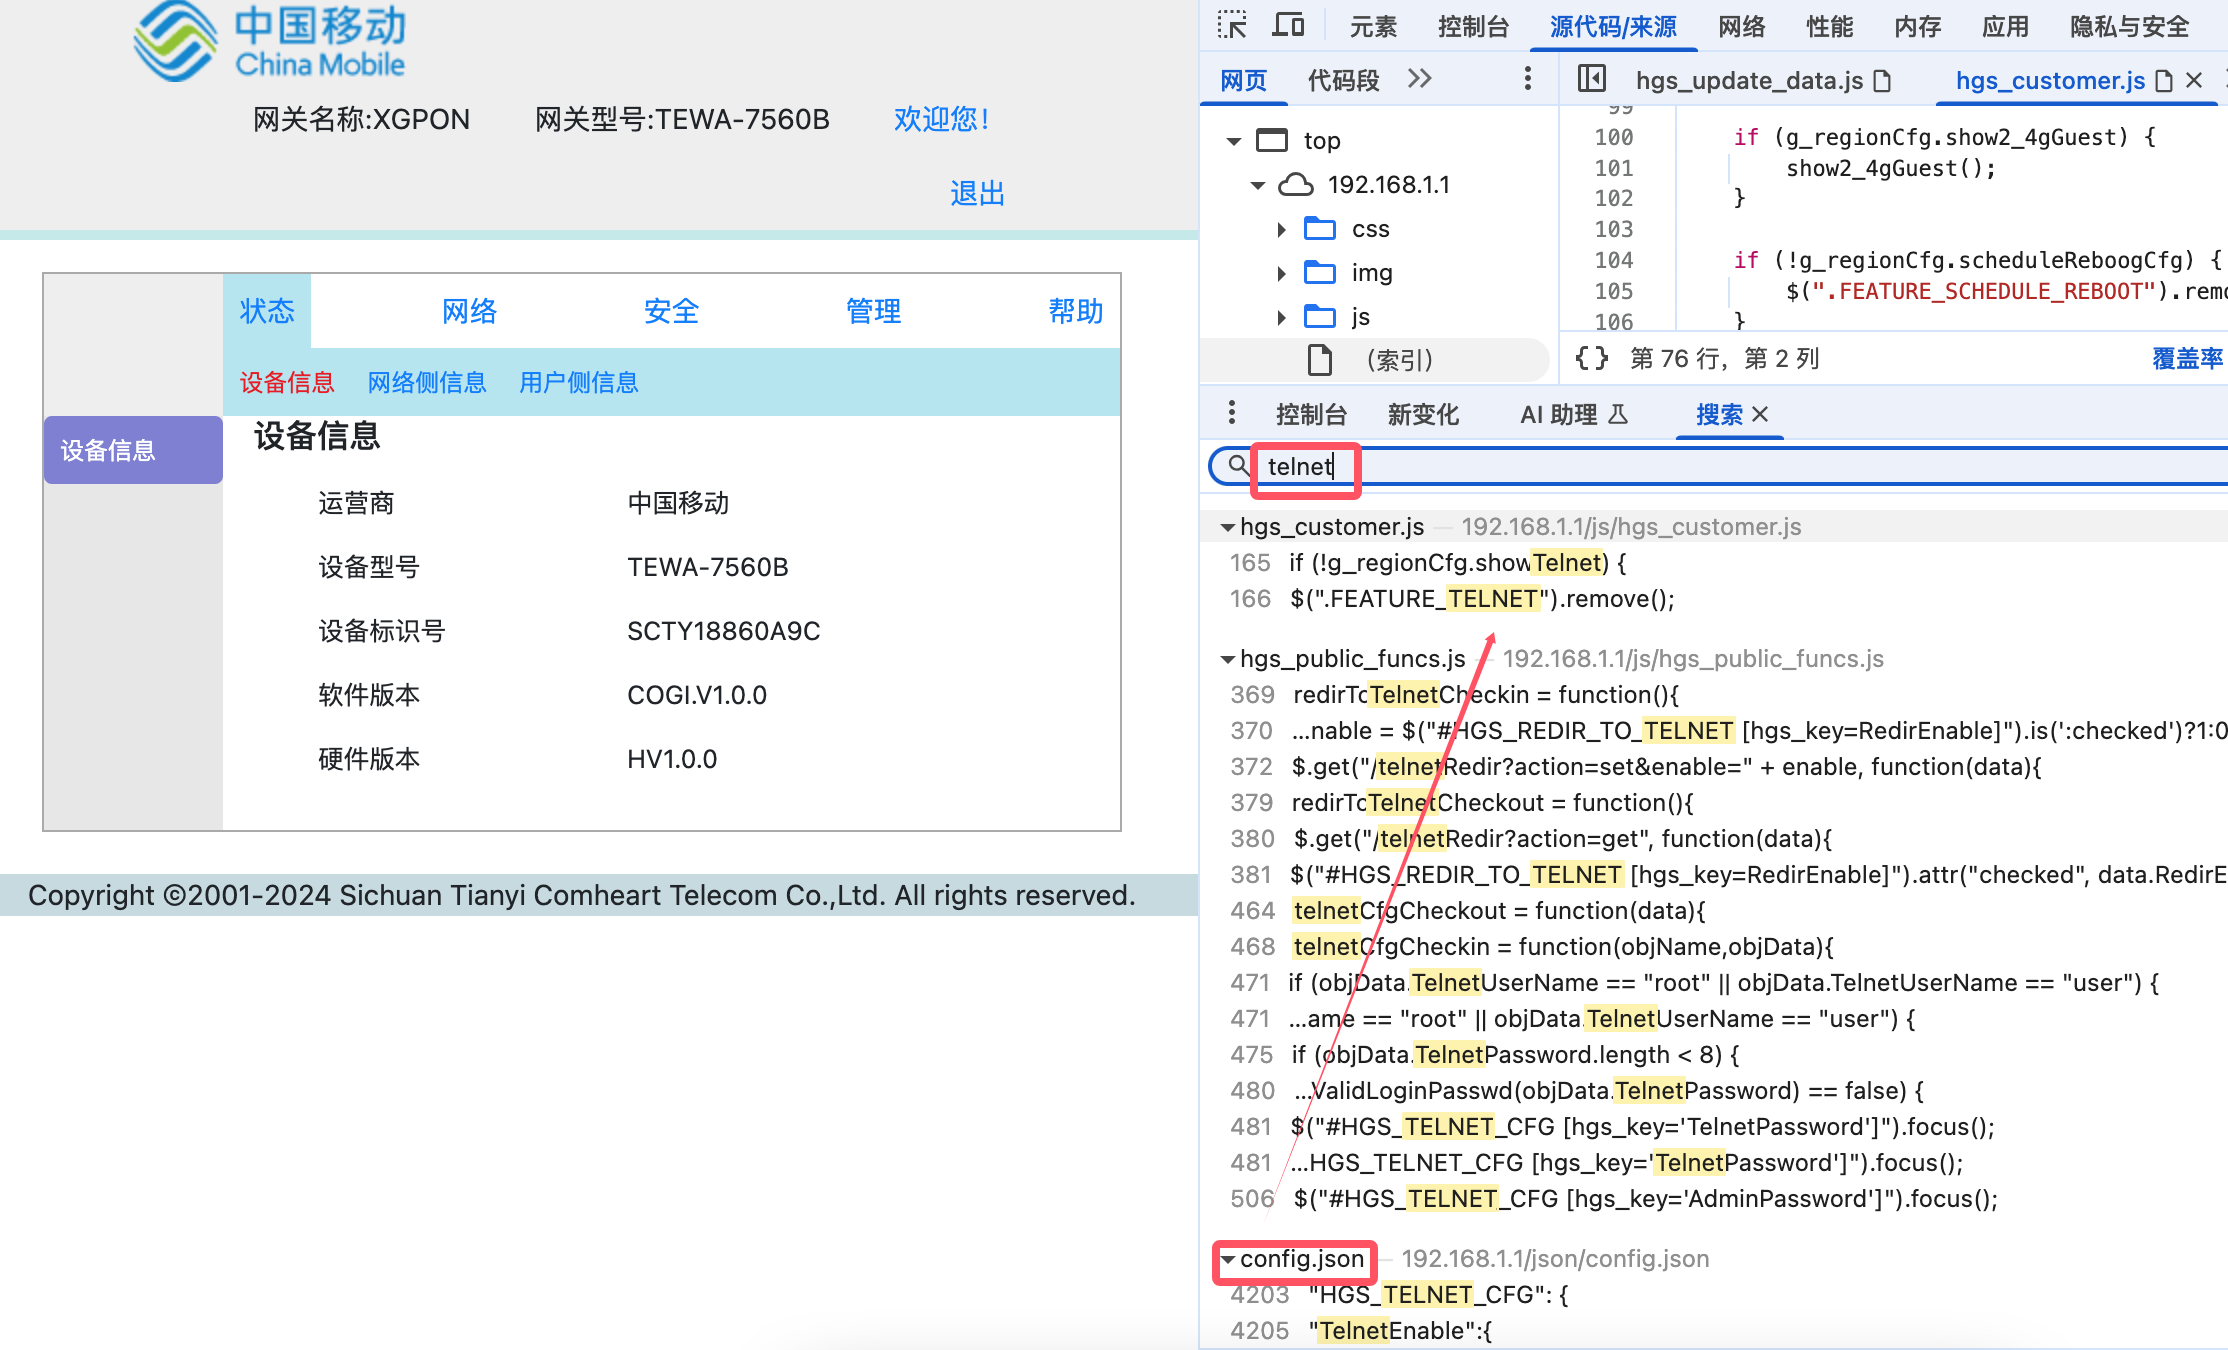This screenshot has height=1350, width=2228.
Task: Collapse config.json search results
Action: 1228,1260
